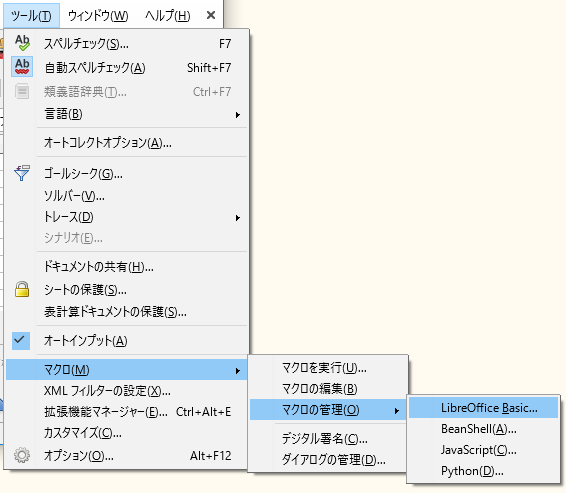This screenshot has width=566, height=493.
Task: Click JavaScript(C)... entry
Action: 483,450
